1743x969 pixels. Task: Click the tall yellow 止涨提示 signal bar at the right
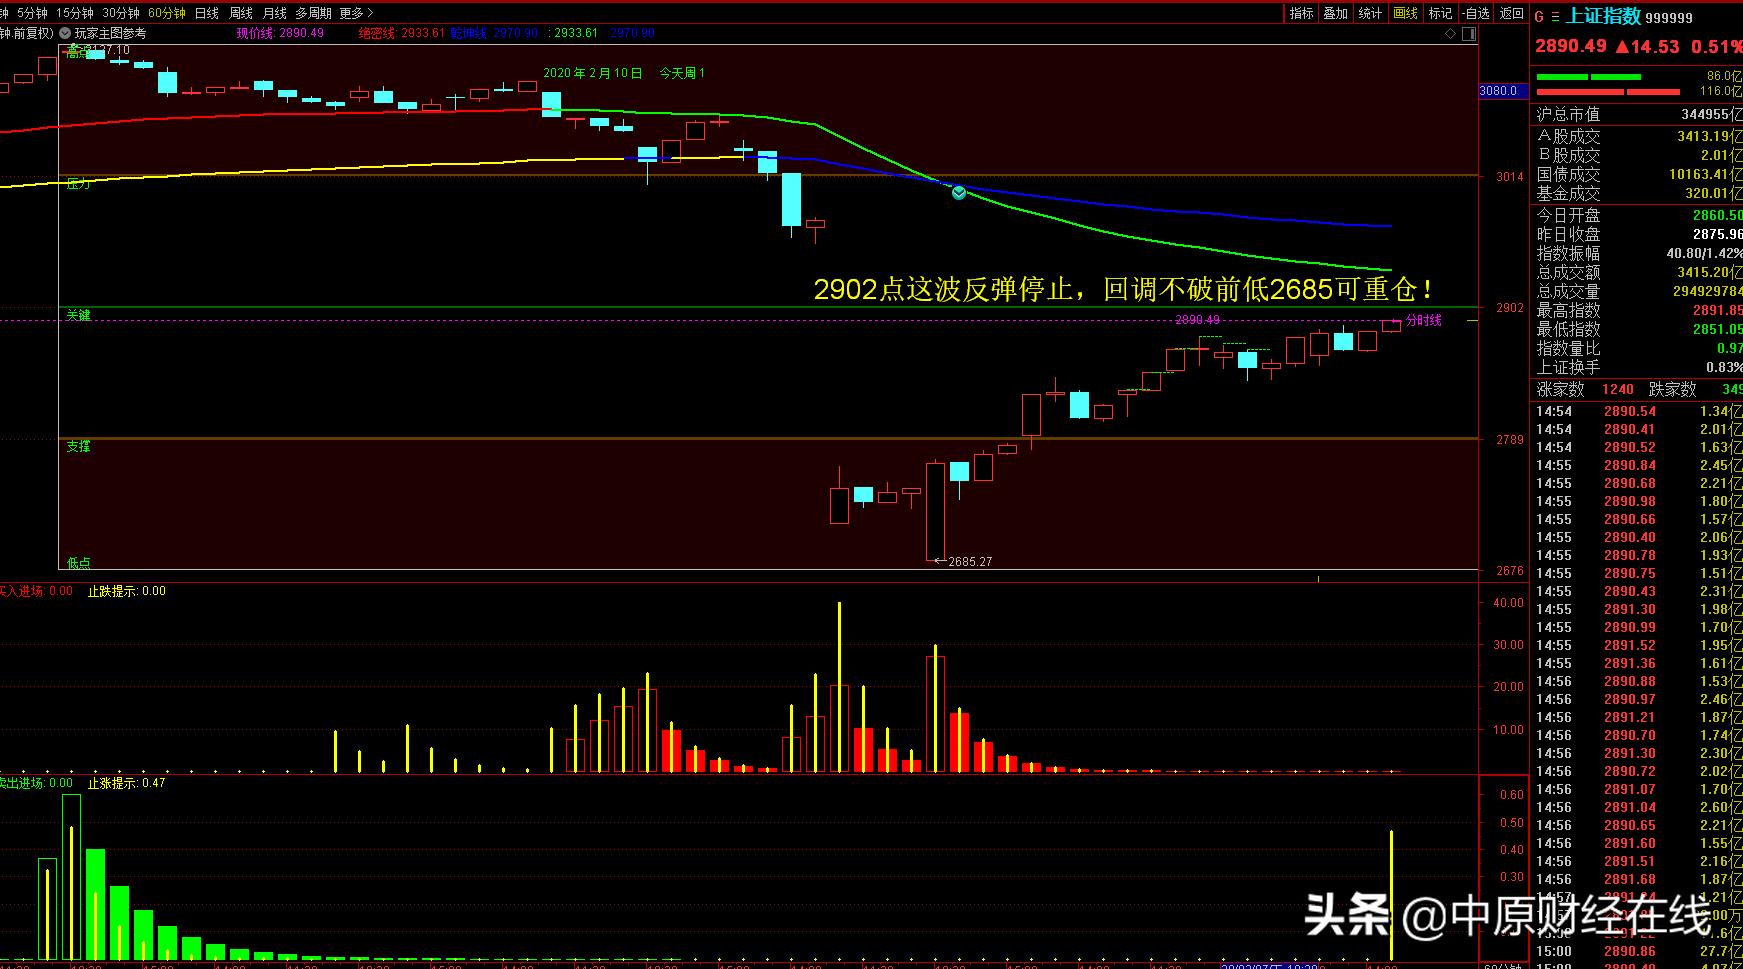tap(1391, 895)
